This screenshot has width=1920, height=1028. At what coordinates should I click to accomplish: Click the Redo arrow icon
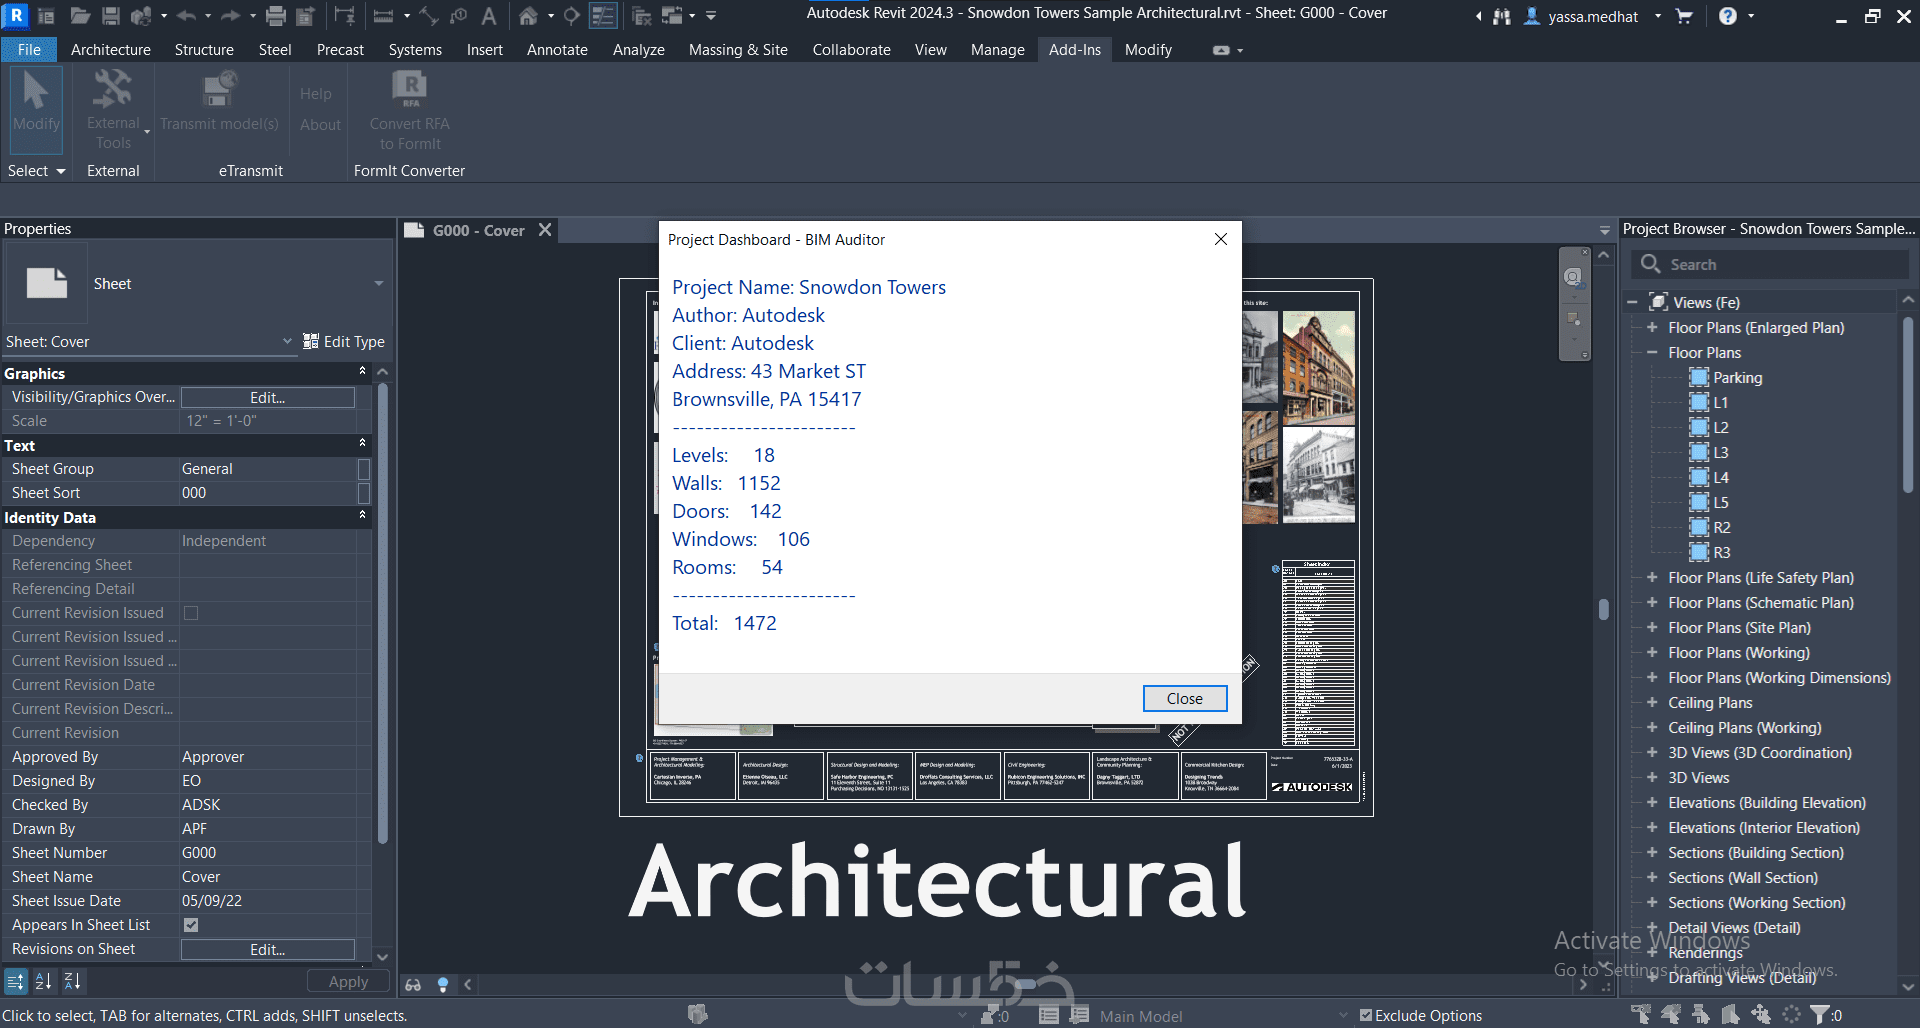click(x=230, y=16)
